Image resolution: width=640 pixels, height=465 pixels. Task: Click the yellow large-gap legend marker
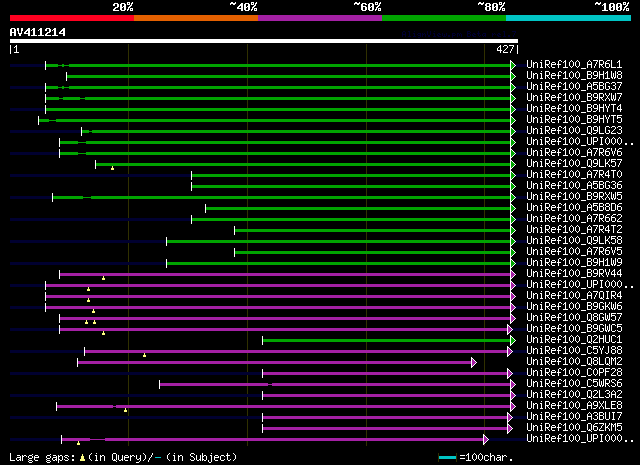pos(82,458)
